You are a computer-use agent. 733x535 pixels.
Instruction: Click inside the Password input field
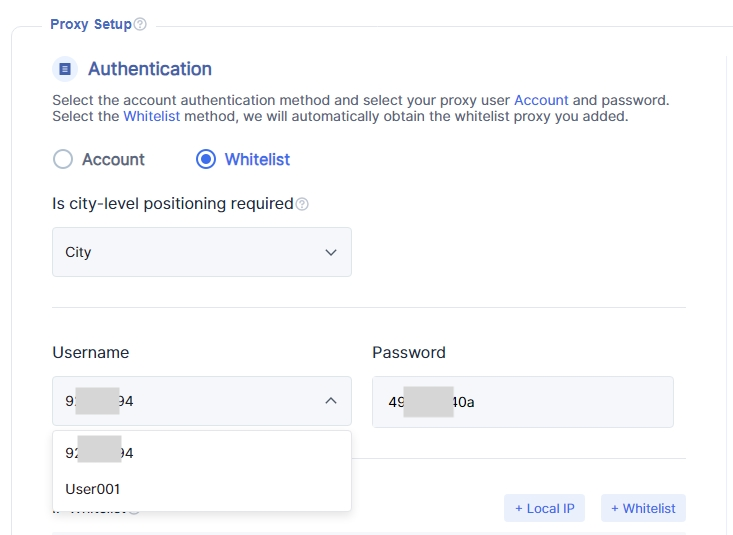pos(560,401)
